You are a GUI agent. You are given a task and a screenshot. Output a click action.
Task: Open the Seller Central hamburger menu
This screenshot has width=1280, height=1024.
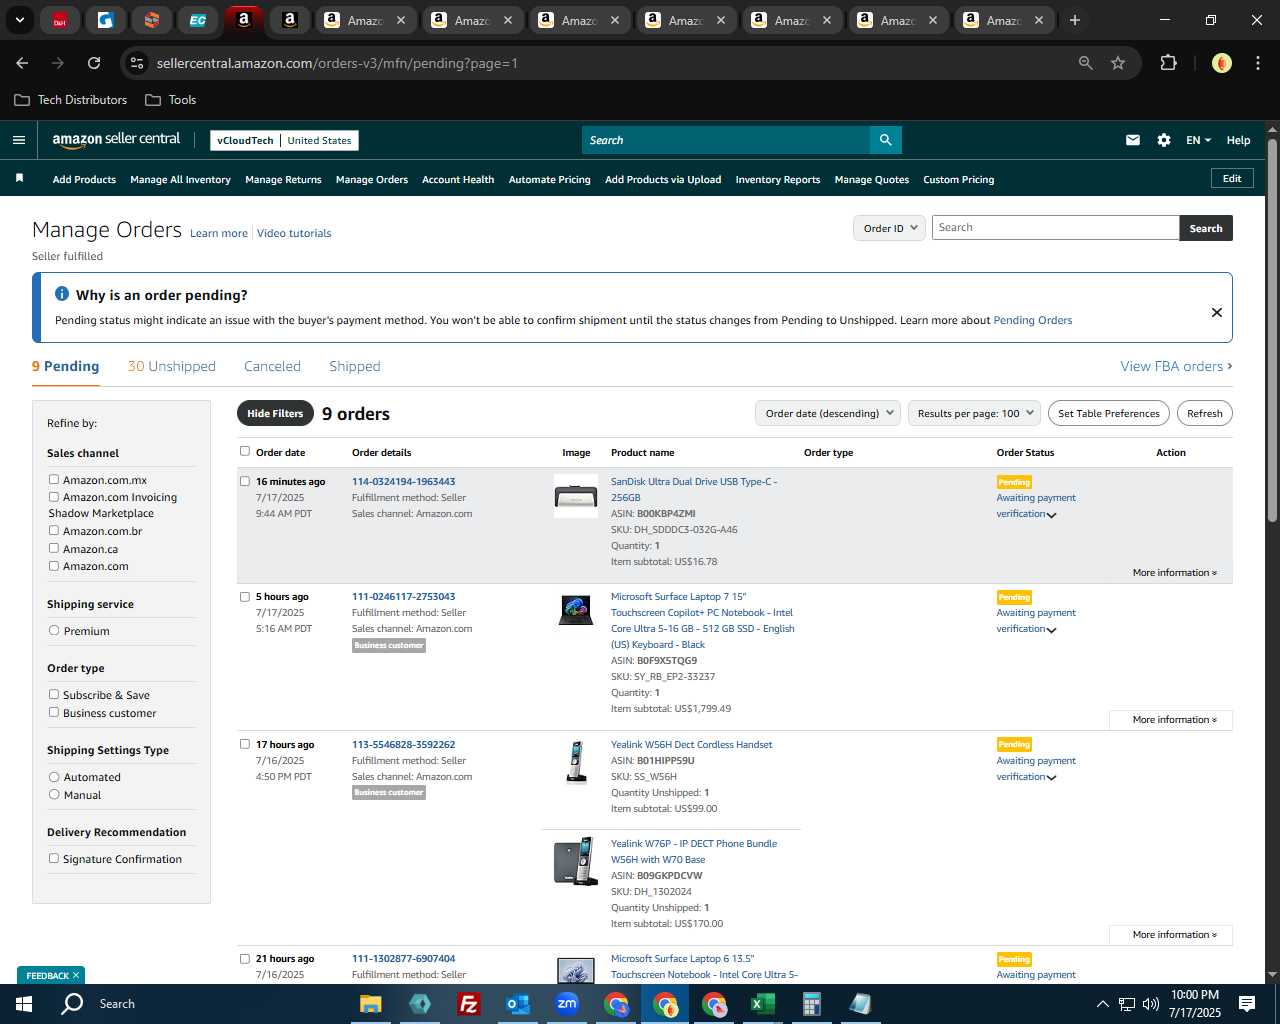pos(18,140)
